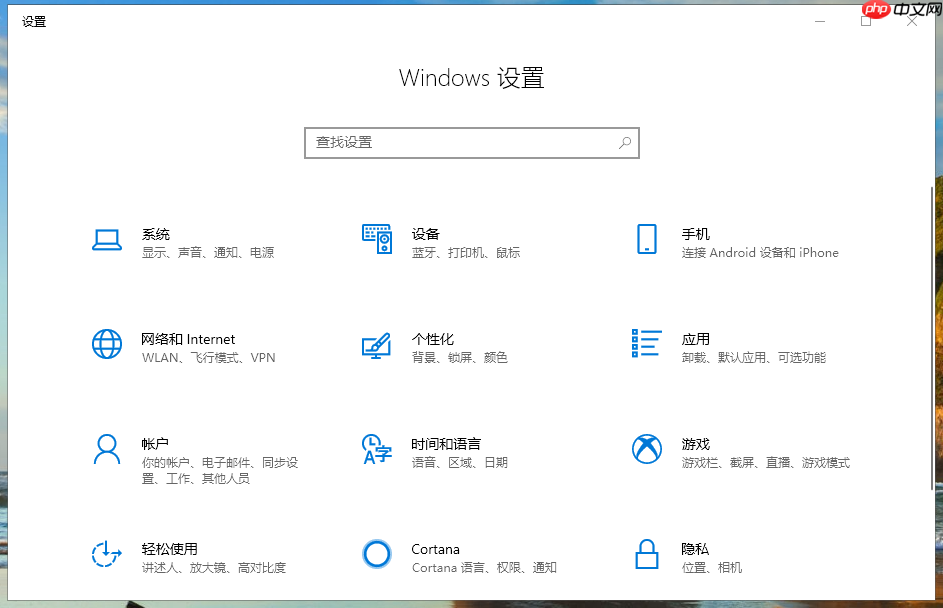Open the 系统 laptop icon
Screen dimensions: 943x608
(107, 240)
